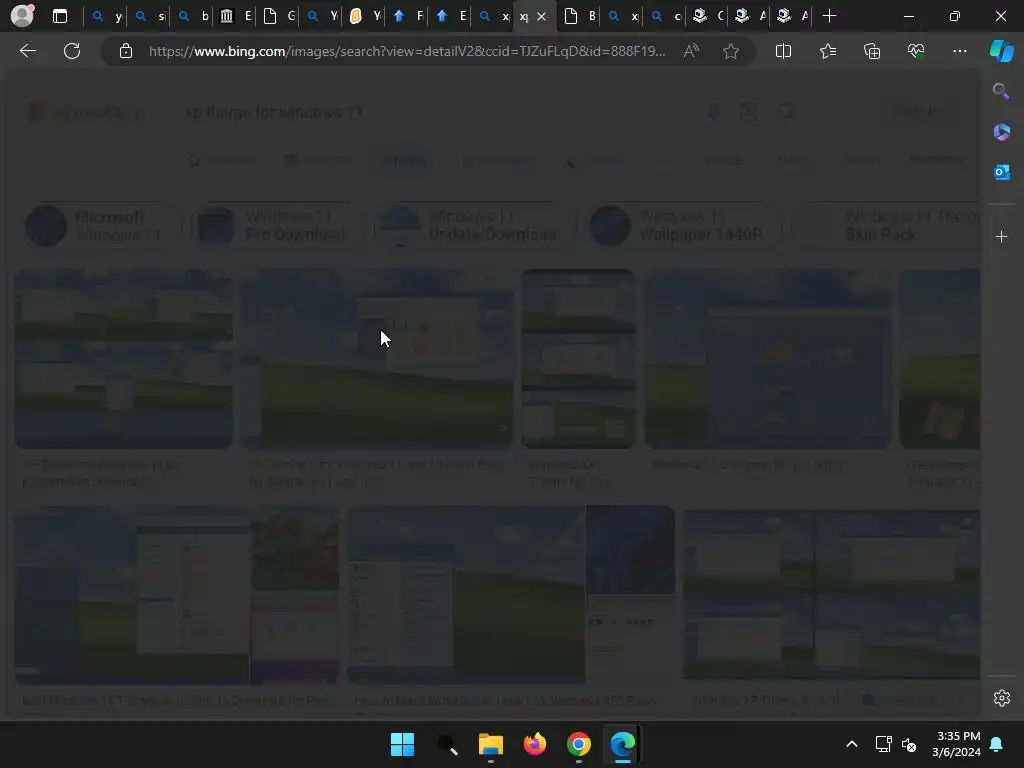Open Windows Start menu
The height and width of the screenshot is (768, 1024).
(402, 744)
